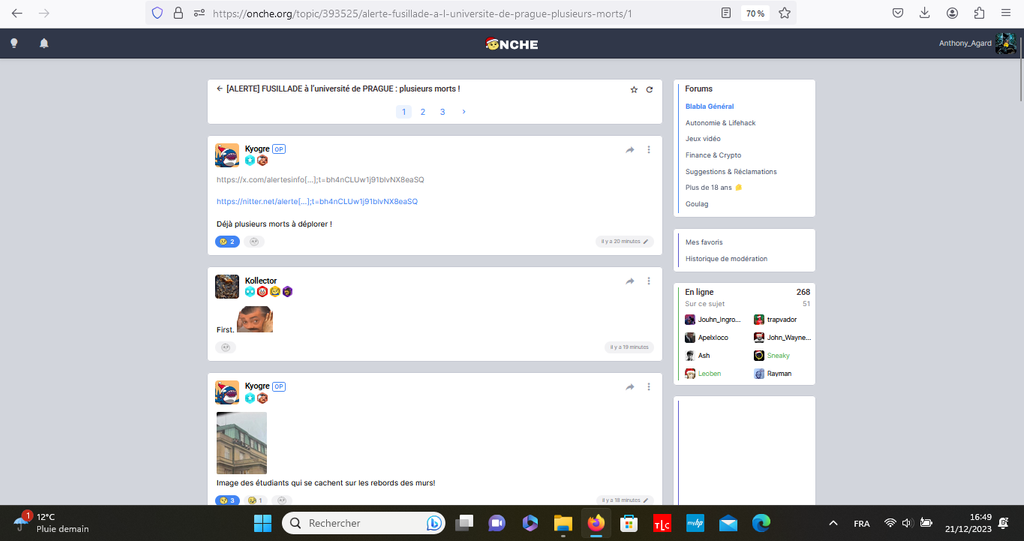Open the nitter.net alert link
The width and height of the screenshot is (1024, 541).
point(317,201)
